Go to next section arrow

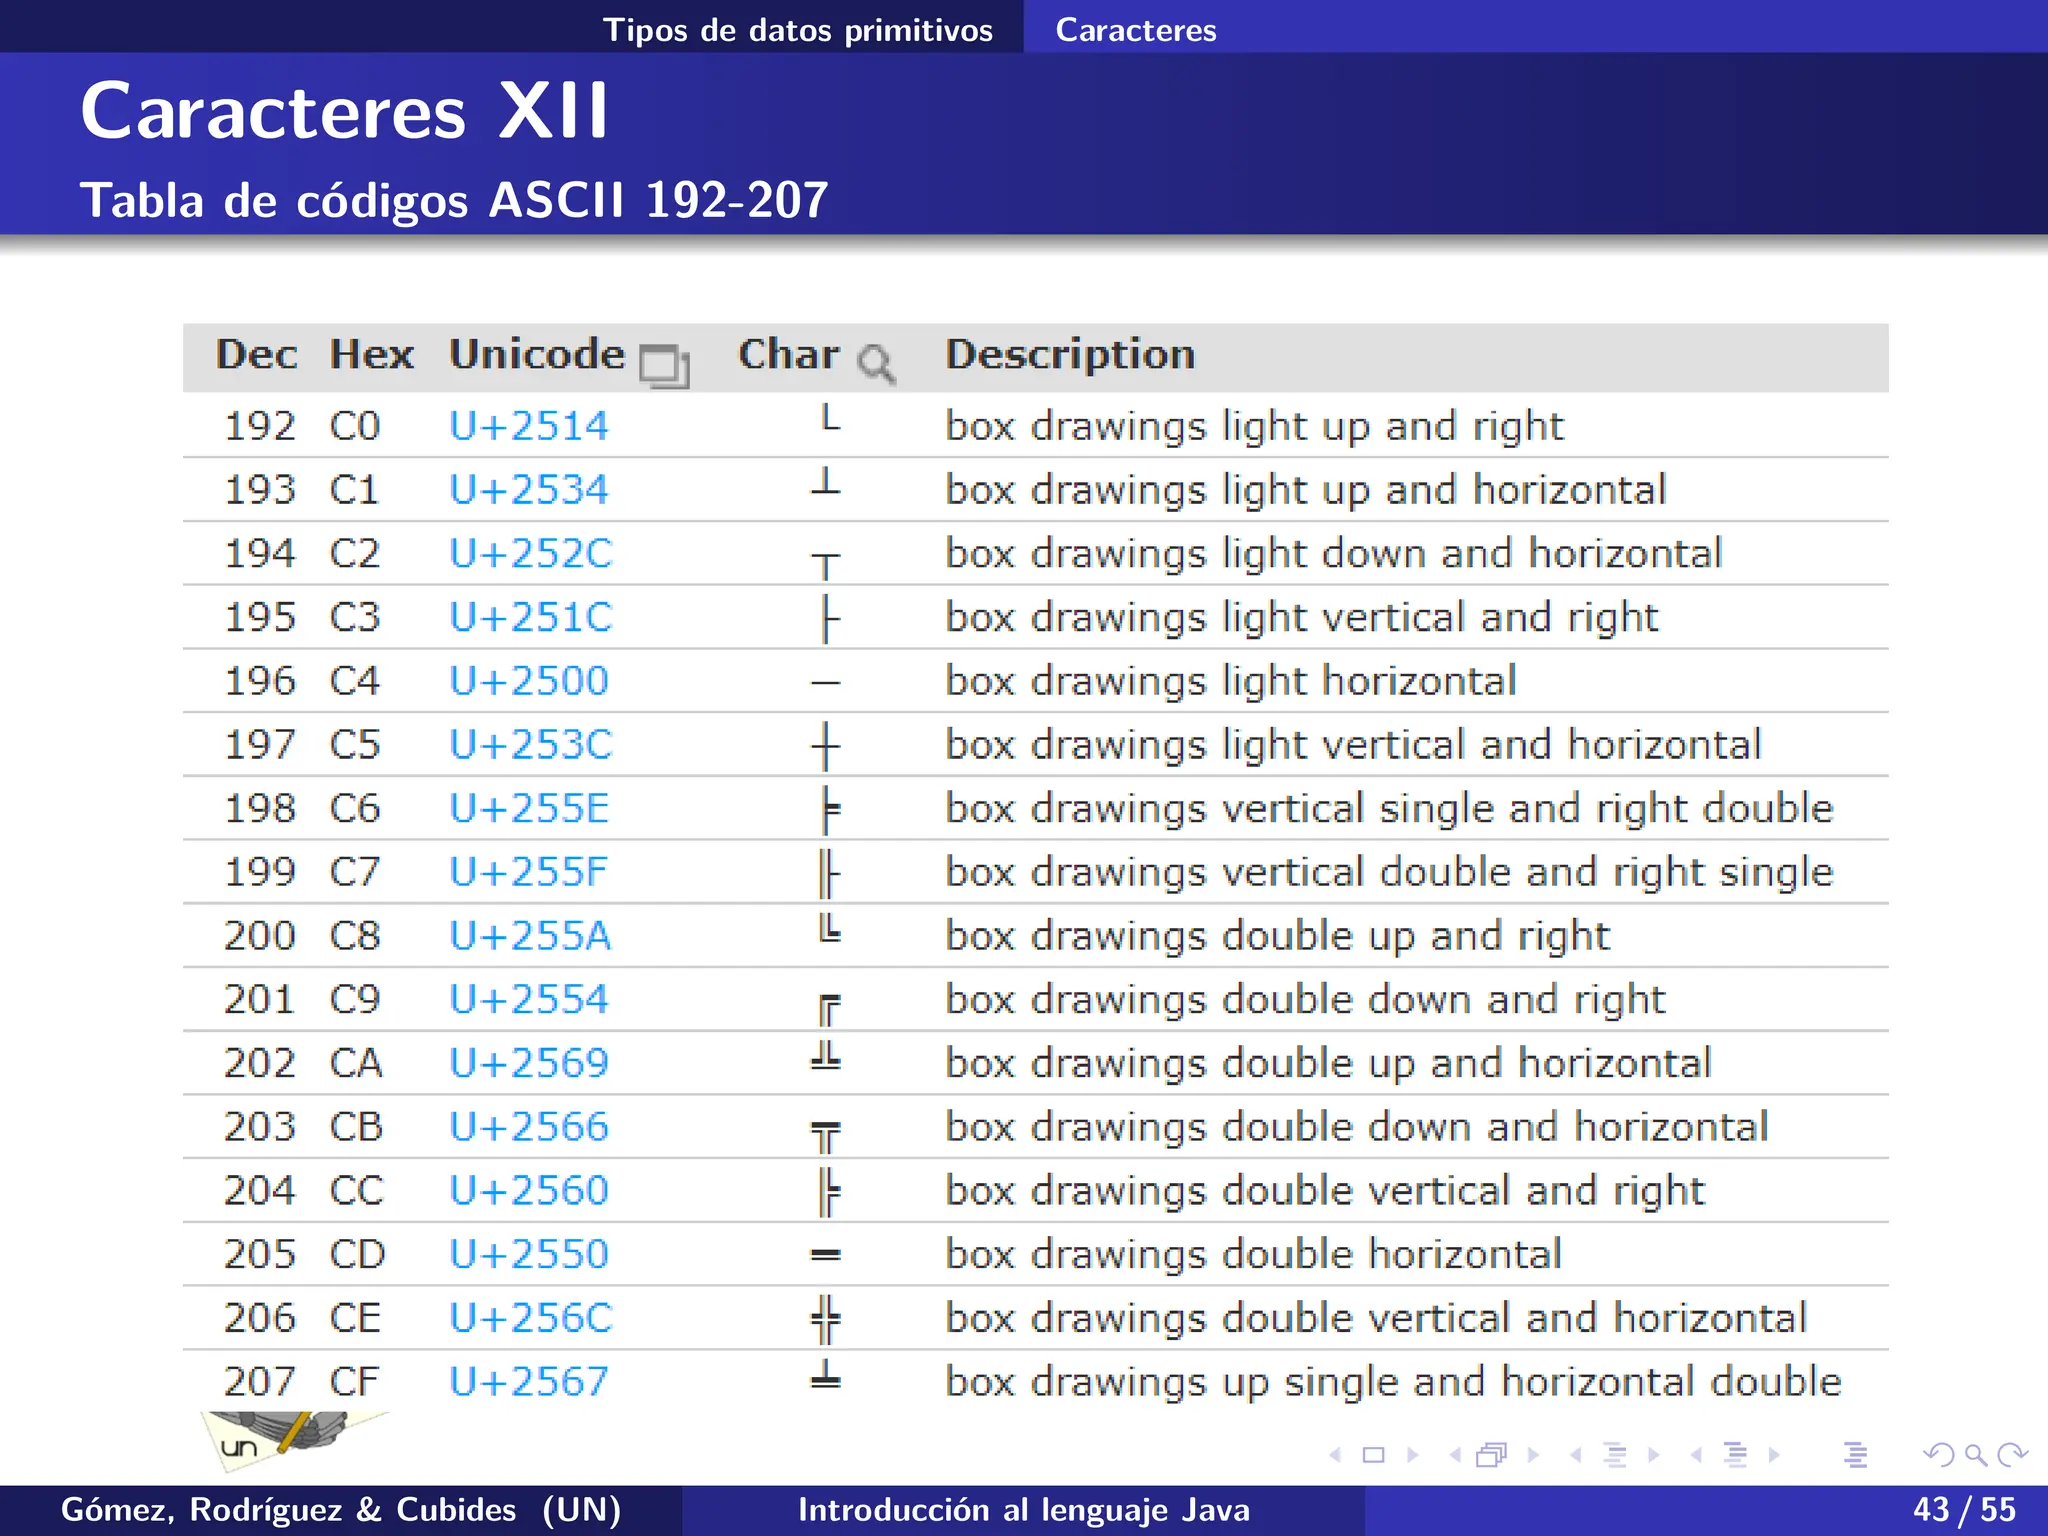click(x=1774, y=1455)
